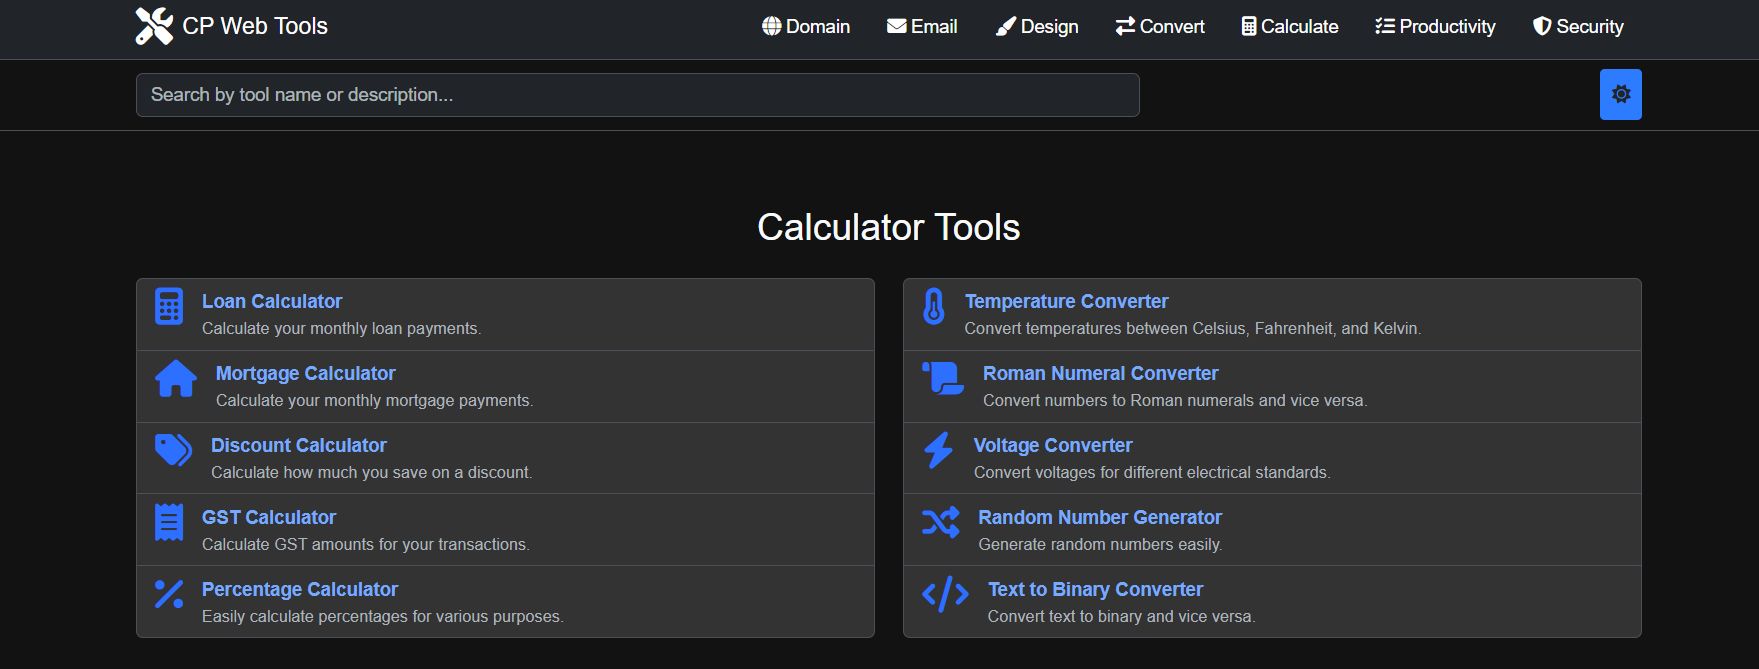Click the scroll icon beside Roman Numeral Converter
This screenshot has height=669, width=1759.
pos(942,379)
